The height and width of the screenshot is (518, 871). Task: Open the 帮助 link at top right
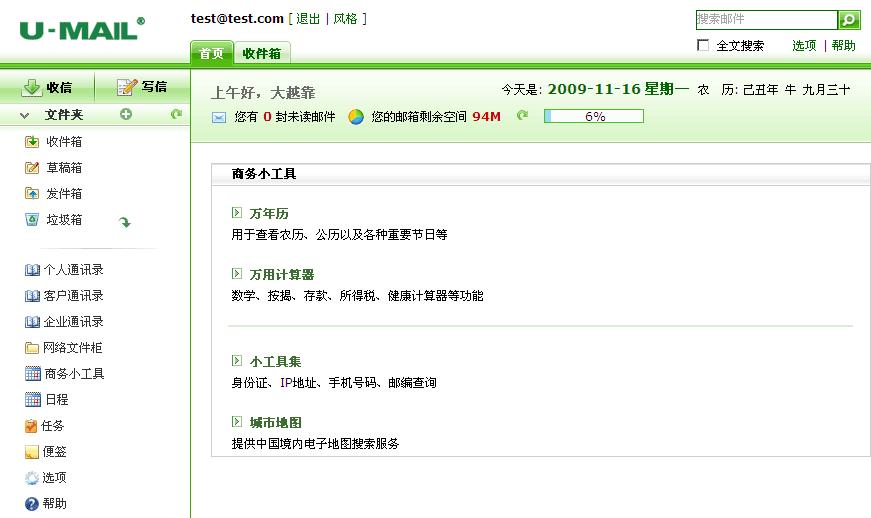point(843,46)
